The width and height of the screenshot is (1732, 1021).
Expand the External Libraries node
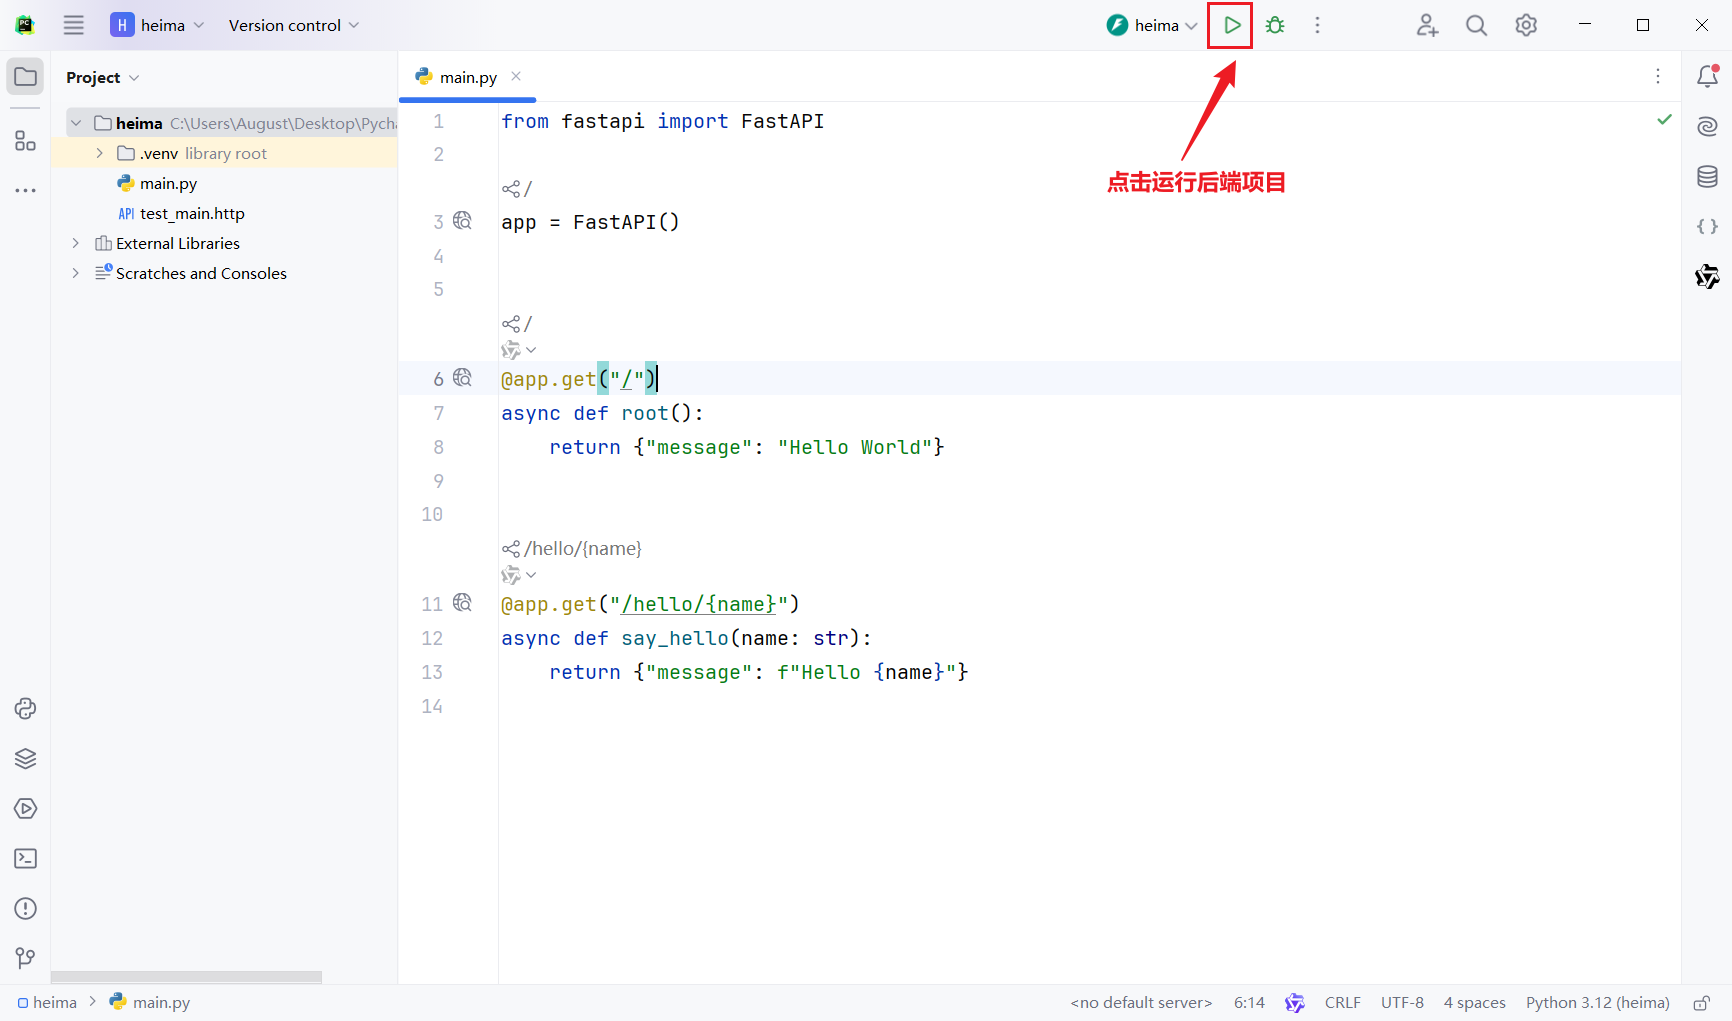click(x=75, y=243)
